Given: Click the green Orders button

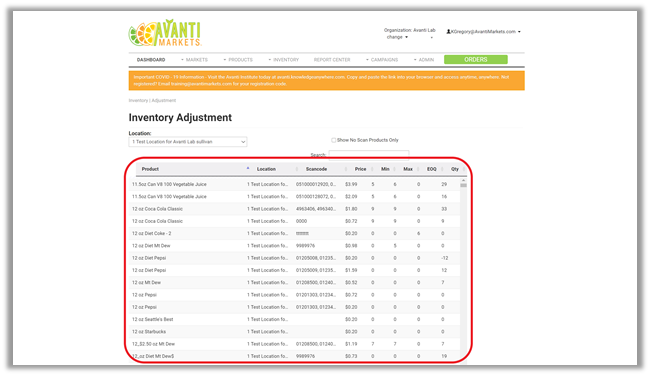Looking at the screenshot, I should pyautogui.click(x=475, y=60).
